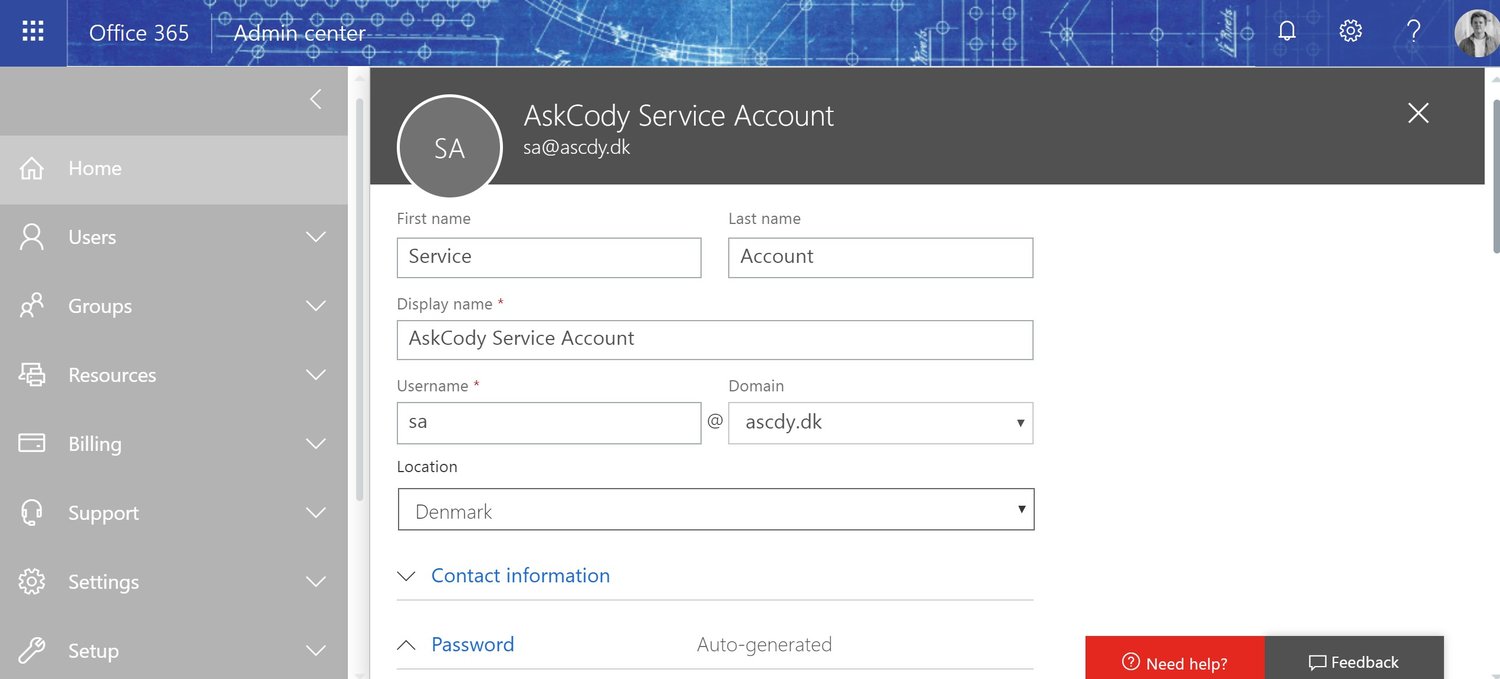The width and height of the screenshot is (1500, 679).
Task: Click the Resources printer icon
Action: tap(32, 375)
